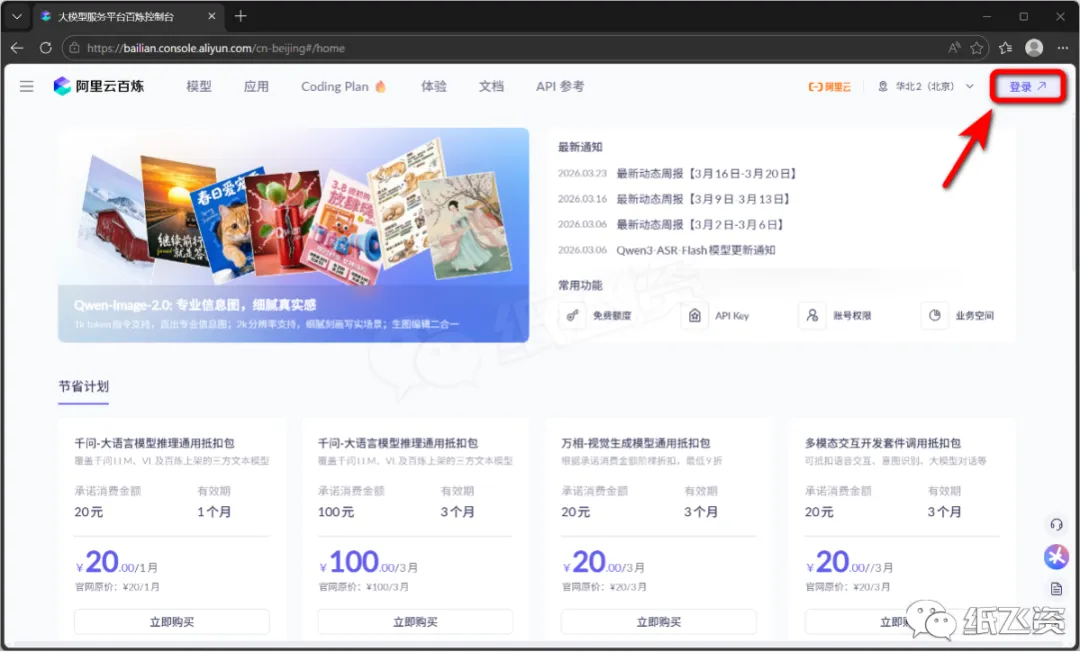Open the API 参考 menu item
The image size is (1080, 652).
560,86
